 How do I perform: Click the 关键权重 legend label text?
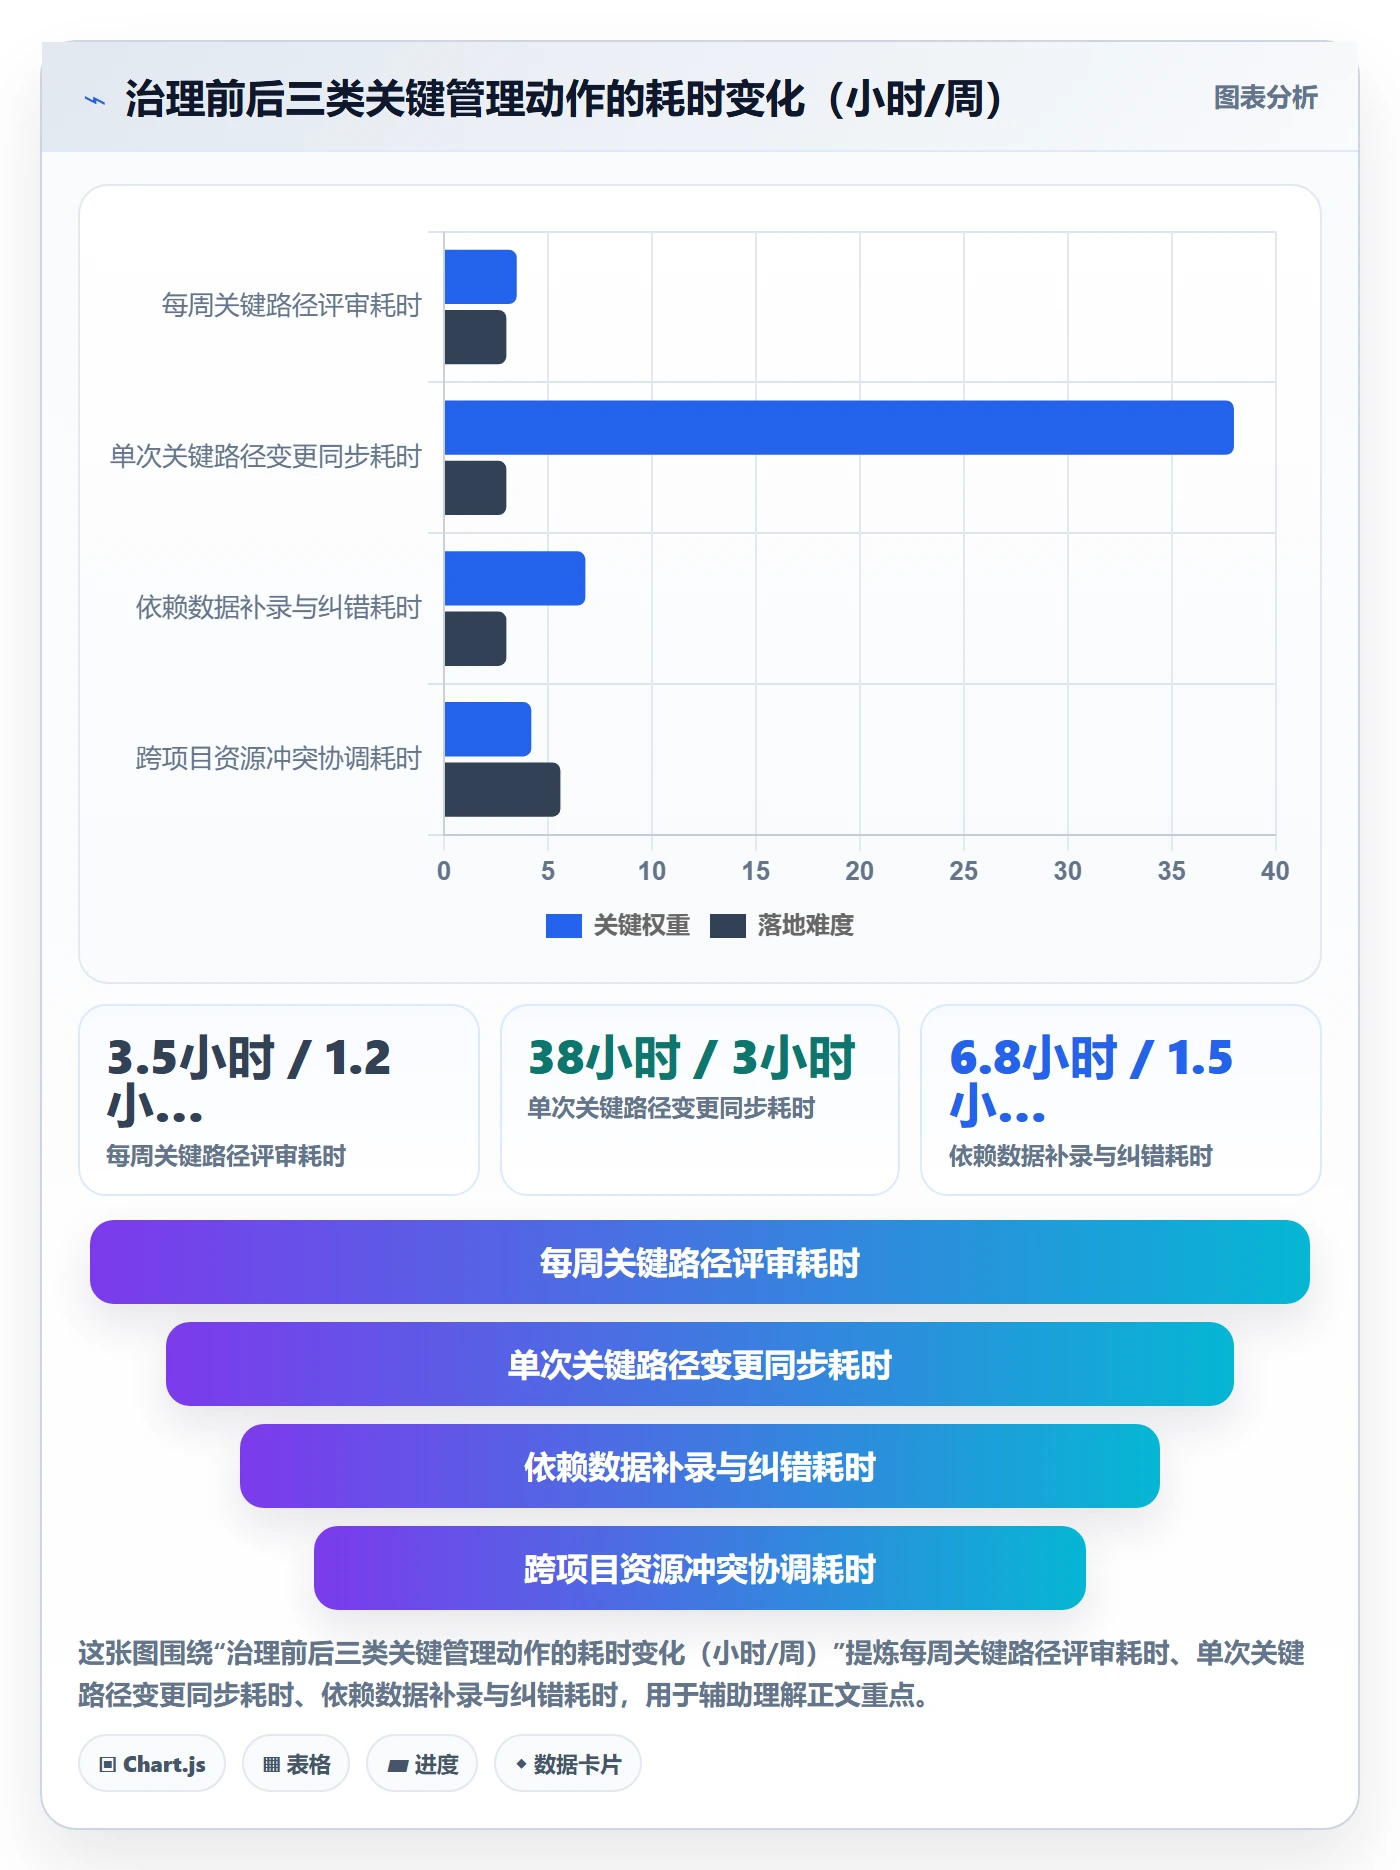pyautogui.click(x=641, y=926)
